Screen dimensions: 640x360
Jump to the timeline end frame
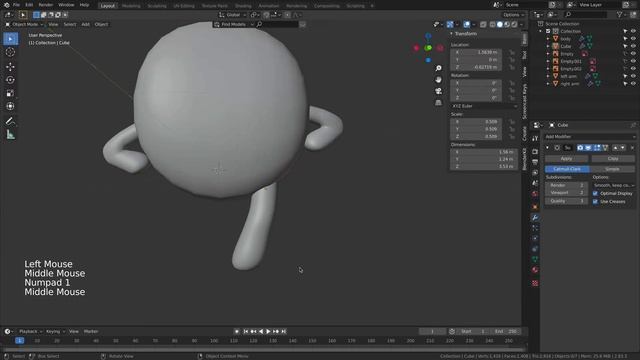(284, 331)
